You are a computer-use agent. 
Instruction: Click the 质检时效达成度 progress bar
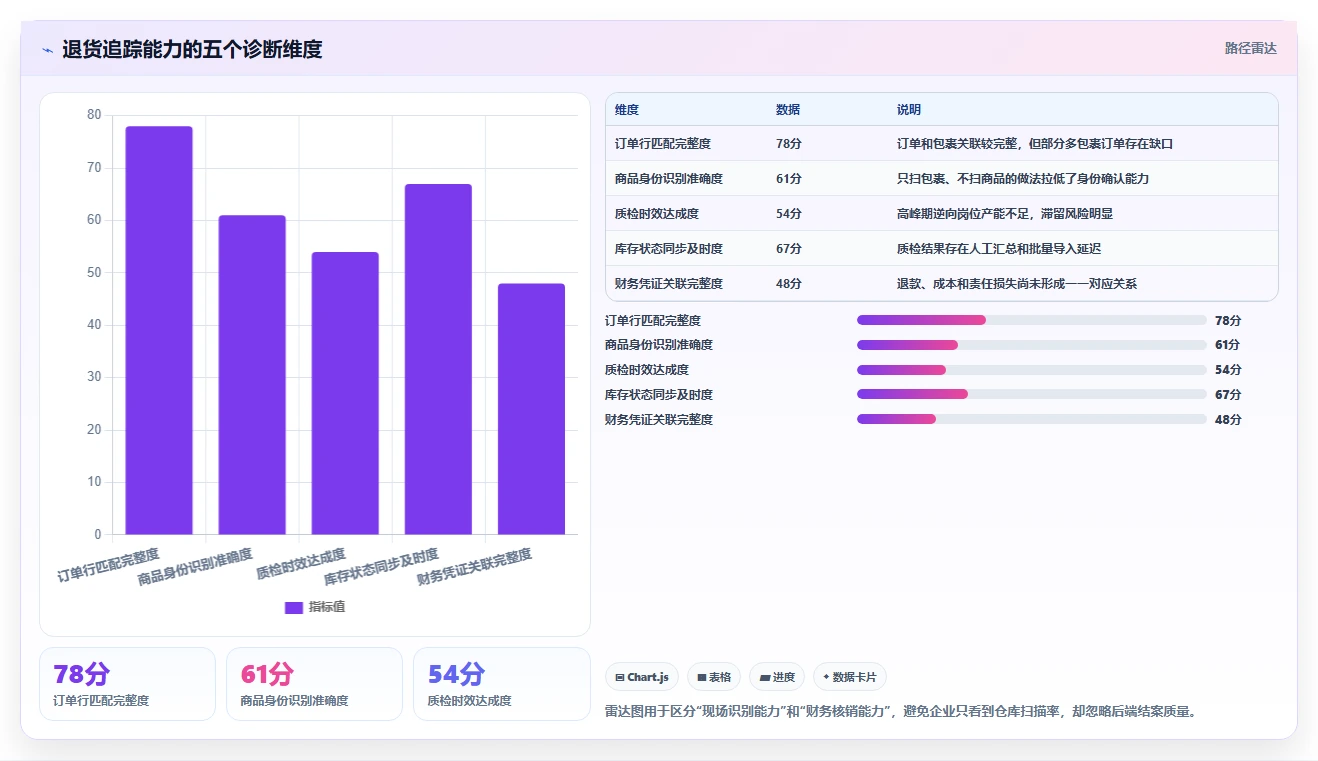point(1032,370)
